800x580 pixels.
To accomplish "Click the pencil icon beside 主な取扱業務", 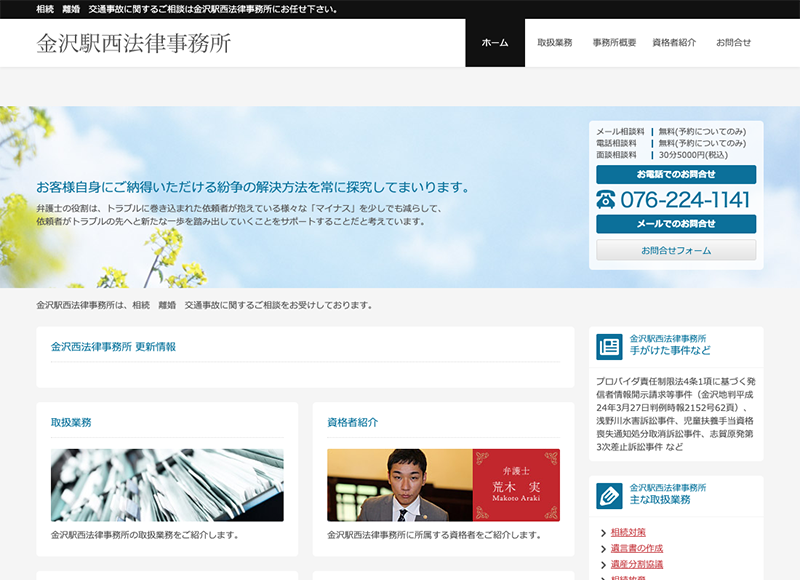I will [x=609, y=496].
